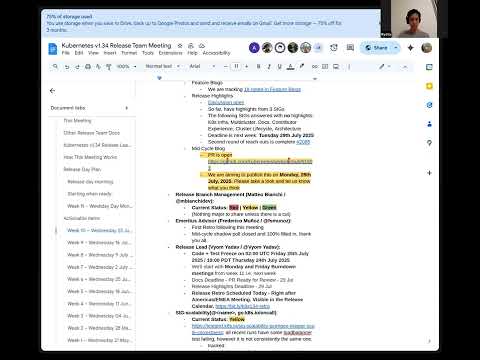This screenshot has width=480, height=360.
Task: Select 'Week 7 - Wednesday 2 July' outline entry
Action: [x=100, y=267]
